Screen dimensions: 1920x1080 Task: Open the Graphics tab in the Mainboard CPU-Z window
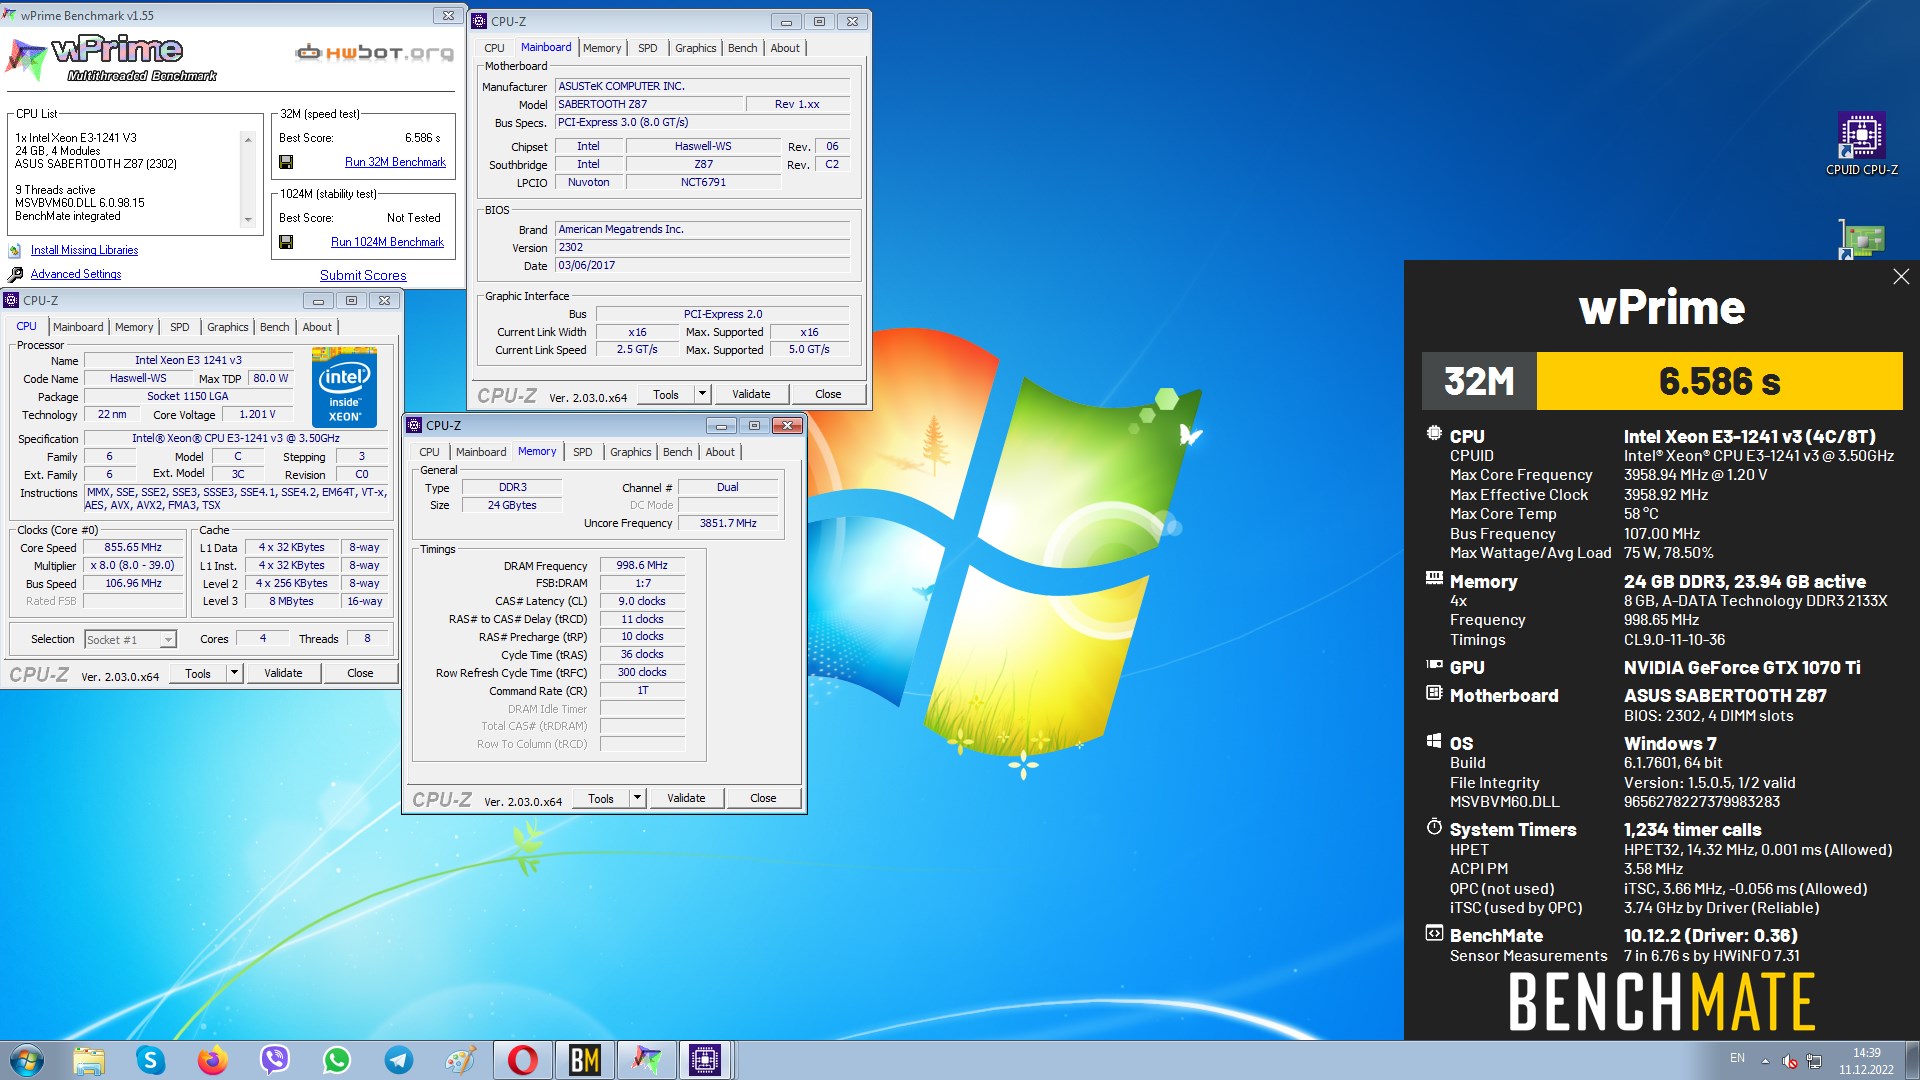click(695, 48)
